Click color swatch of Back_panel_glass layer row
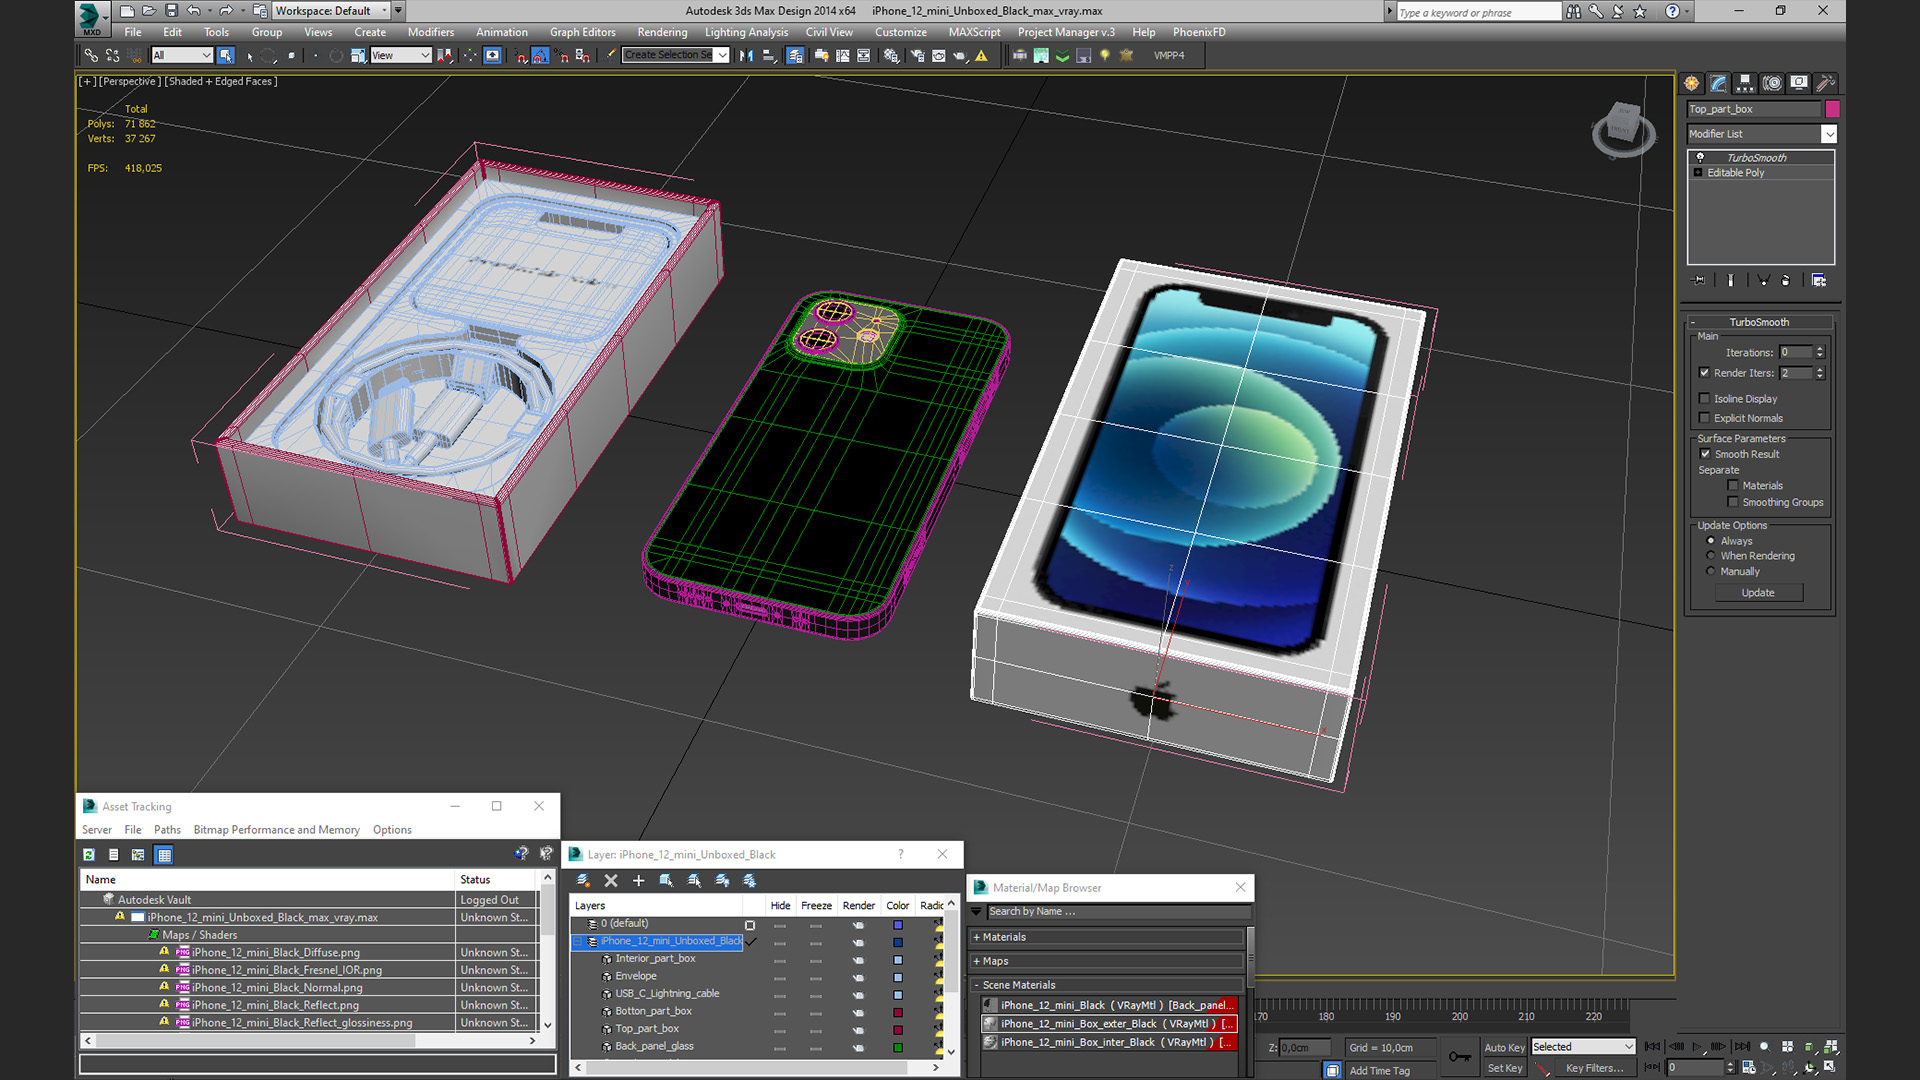Image resolution: width=1920 pixels, height=1080 pixels. pyautogui.click(x=898, y=1048)
